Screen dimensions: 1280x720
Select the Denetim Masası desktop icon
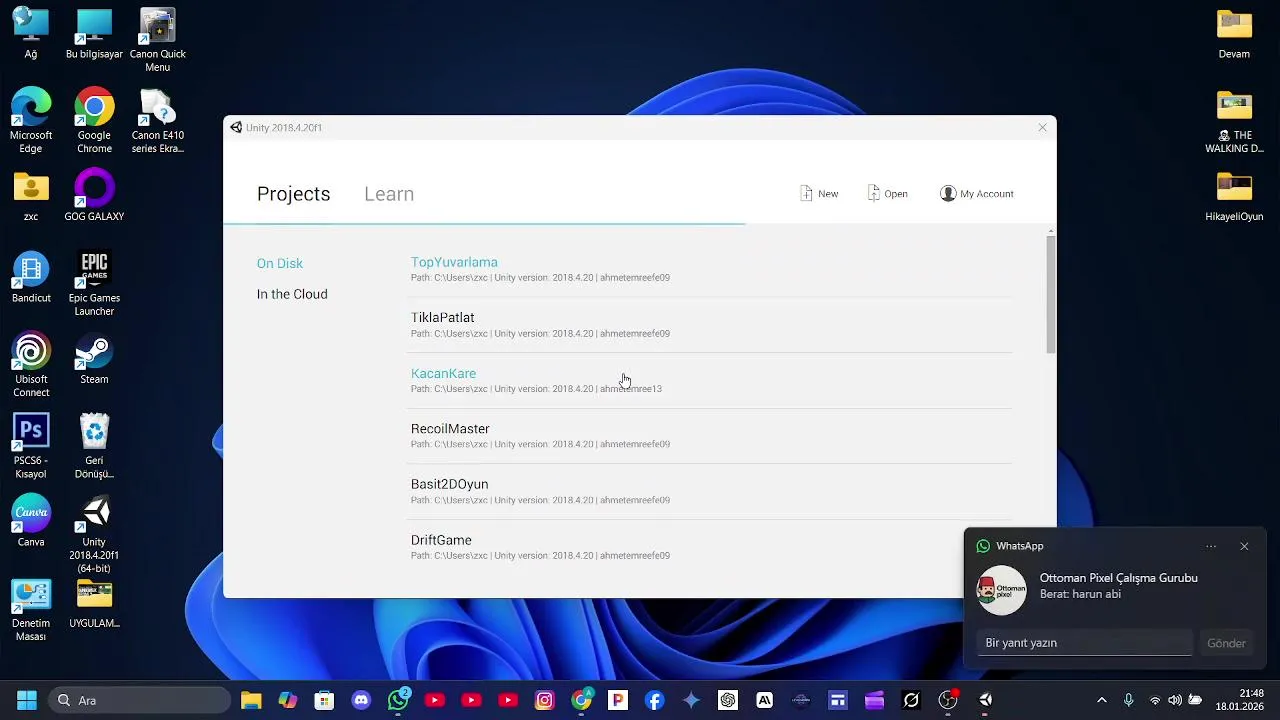pyautogui.click(x=31, y=610)
